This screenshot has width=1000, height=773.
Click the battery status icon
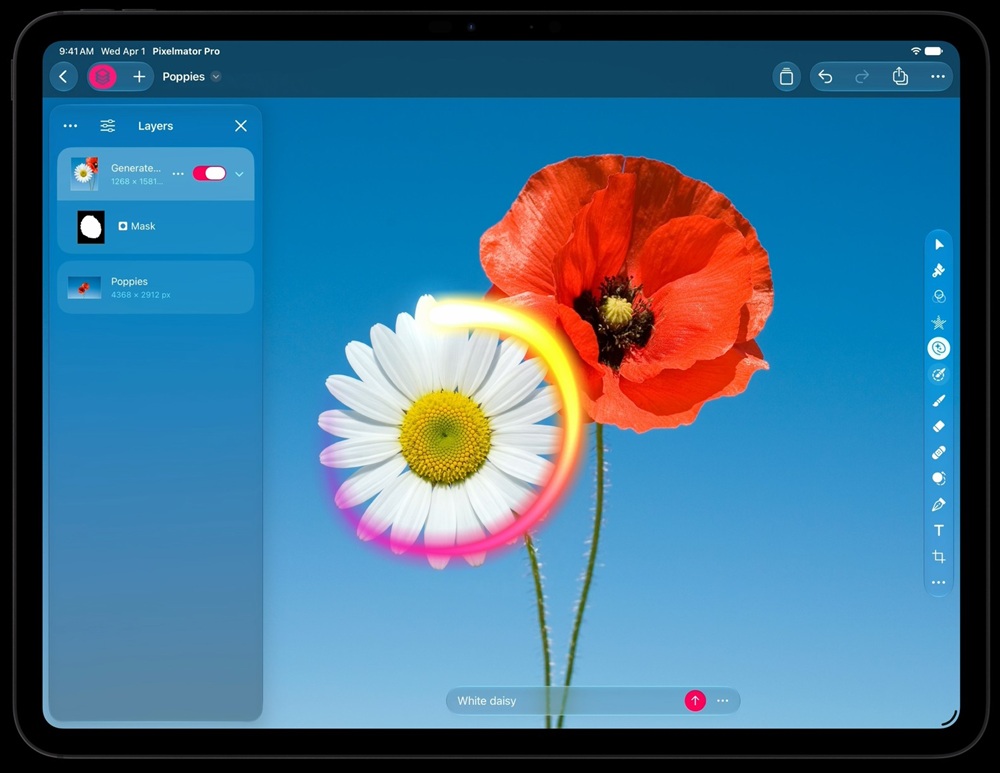(934, 51)
